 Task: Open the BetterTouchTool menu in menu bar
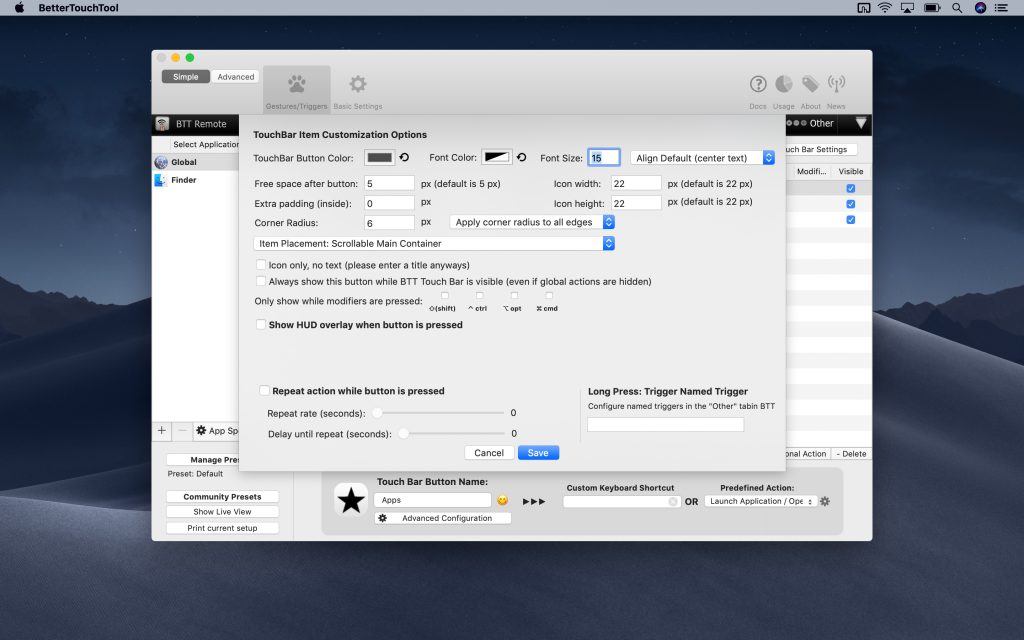coord(78,8)
